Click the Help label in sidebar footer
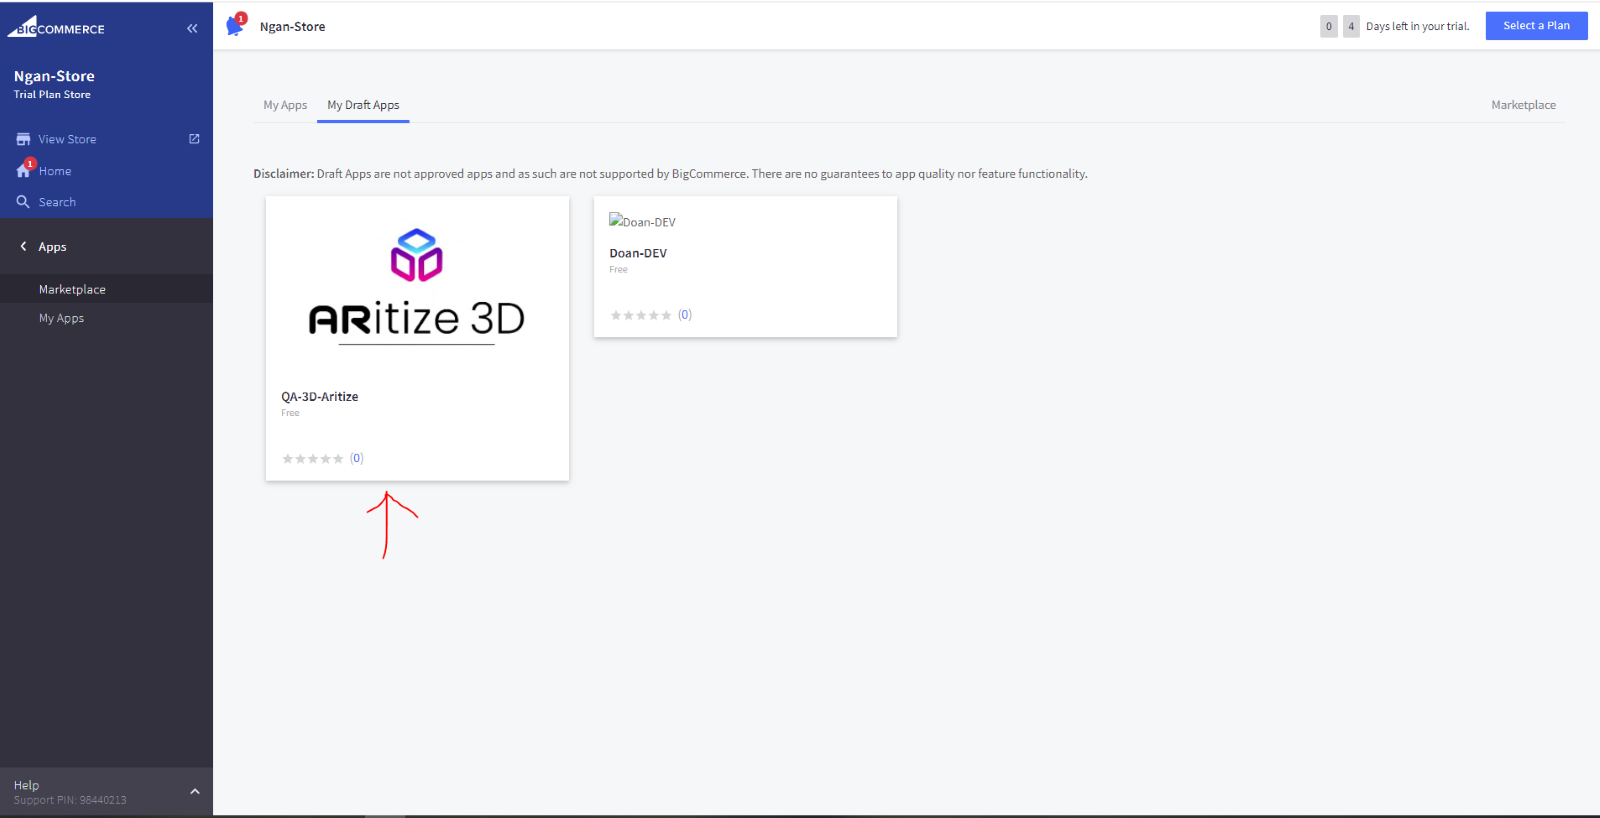Screen dimensions: 1600x818 click(x=26, y=785)
